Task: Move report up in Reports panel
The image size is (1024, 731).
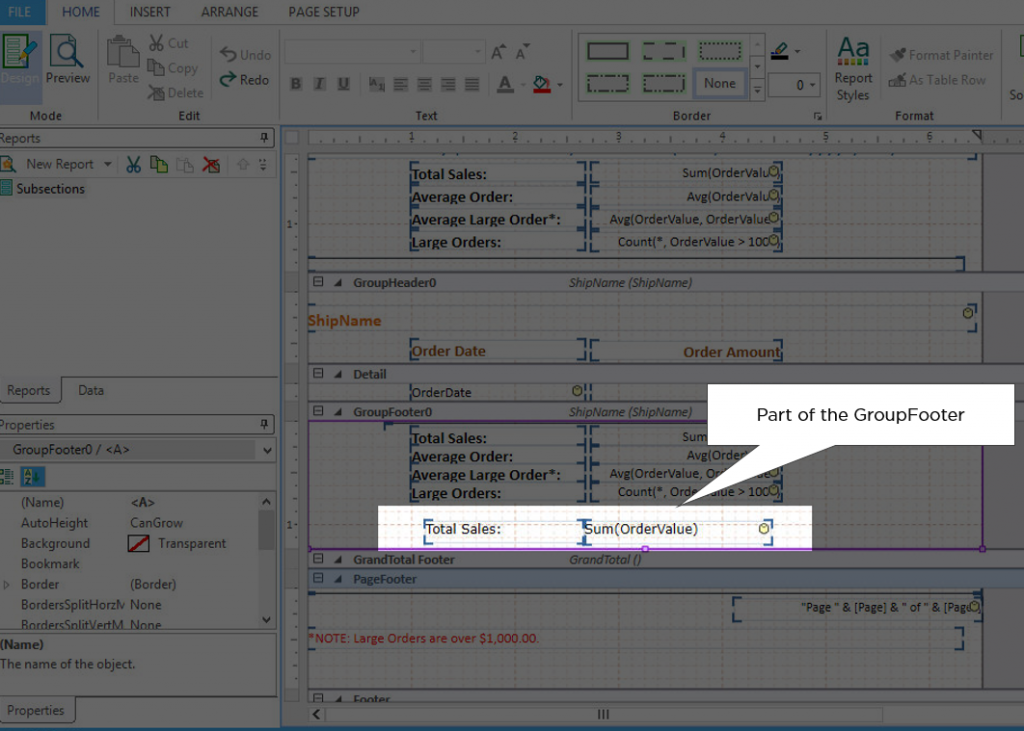Action: pyautogui.click(x=243, y=165)
